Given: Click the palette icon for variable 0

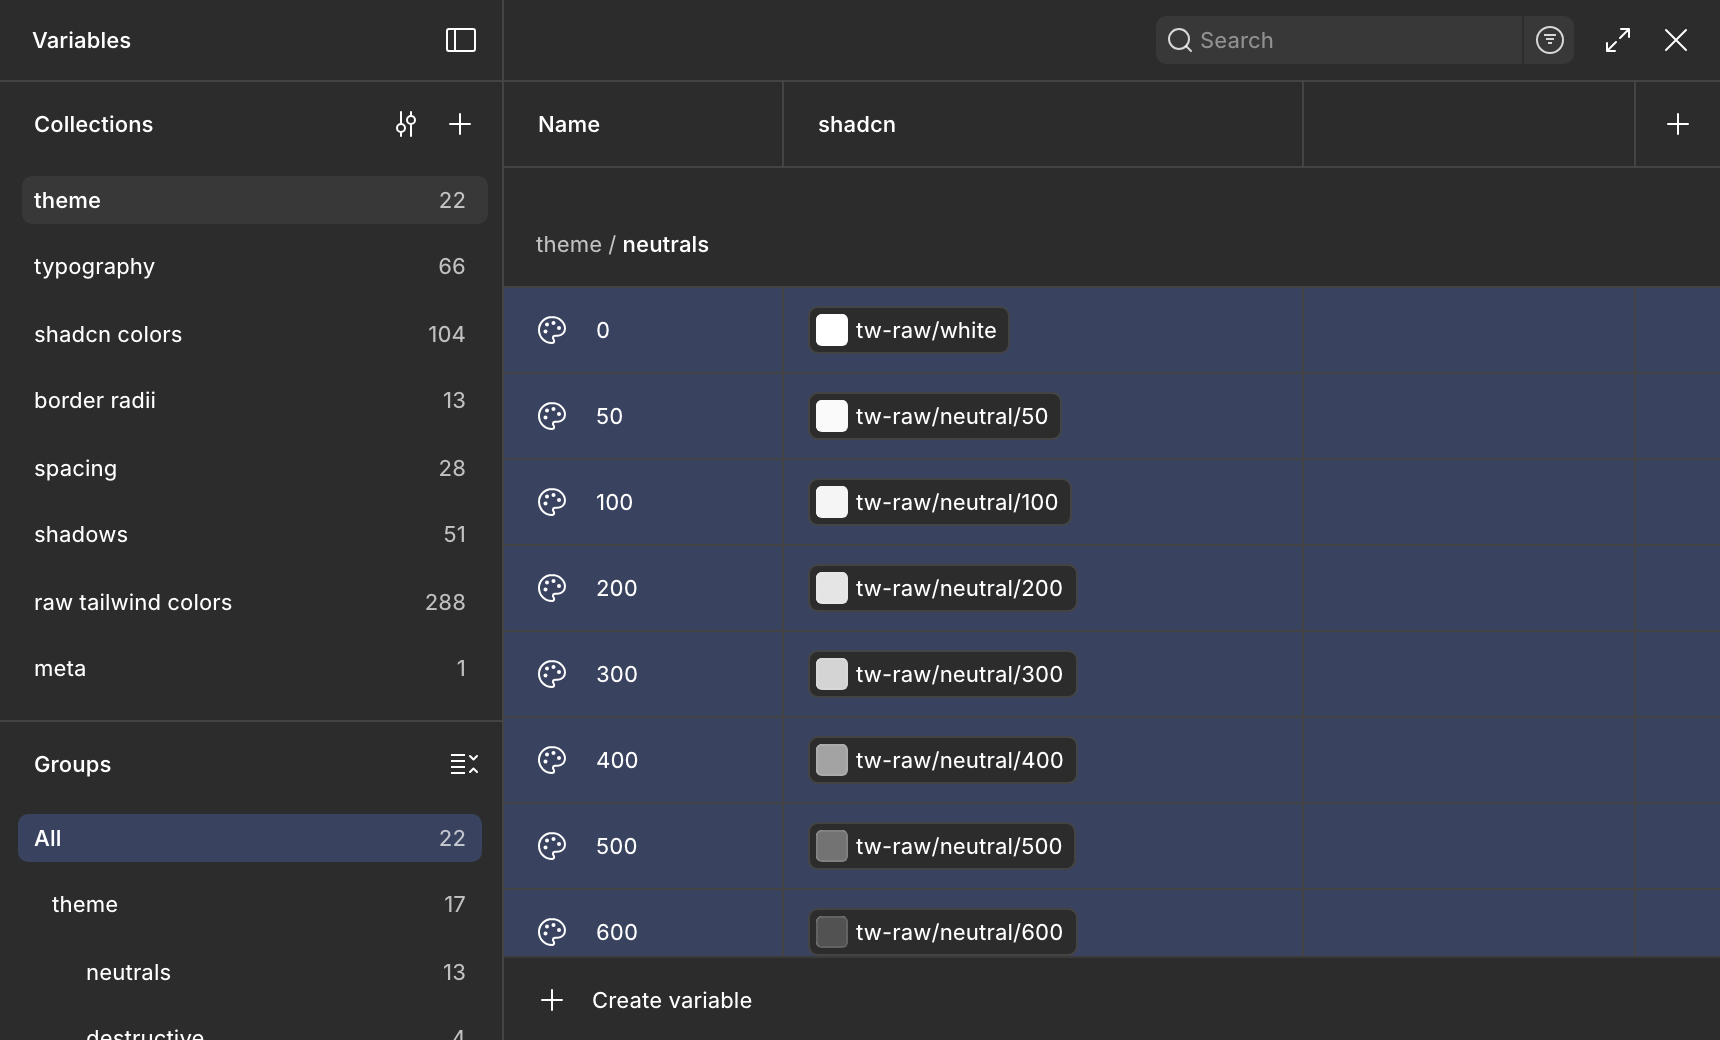Looking at the screenshot, I should [552, 330].
